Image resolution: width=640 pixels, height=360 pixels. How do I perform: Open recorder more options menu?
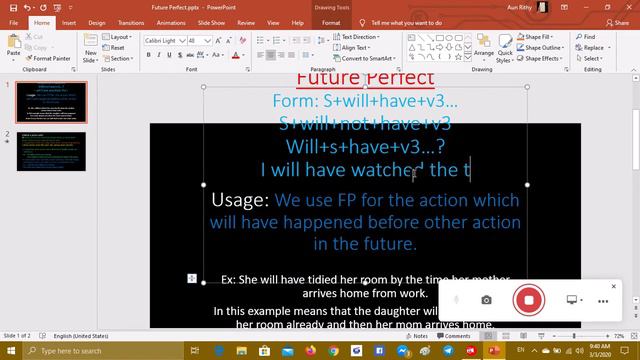pos(603,301)
